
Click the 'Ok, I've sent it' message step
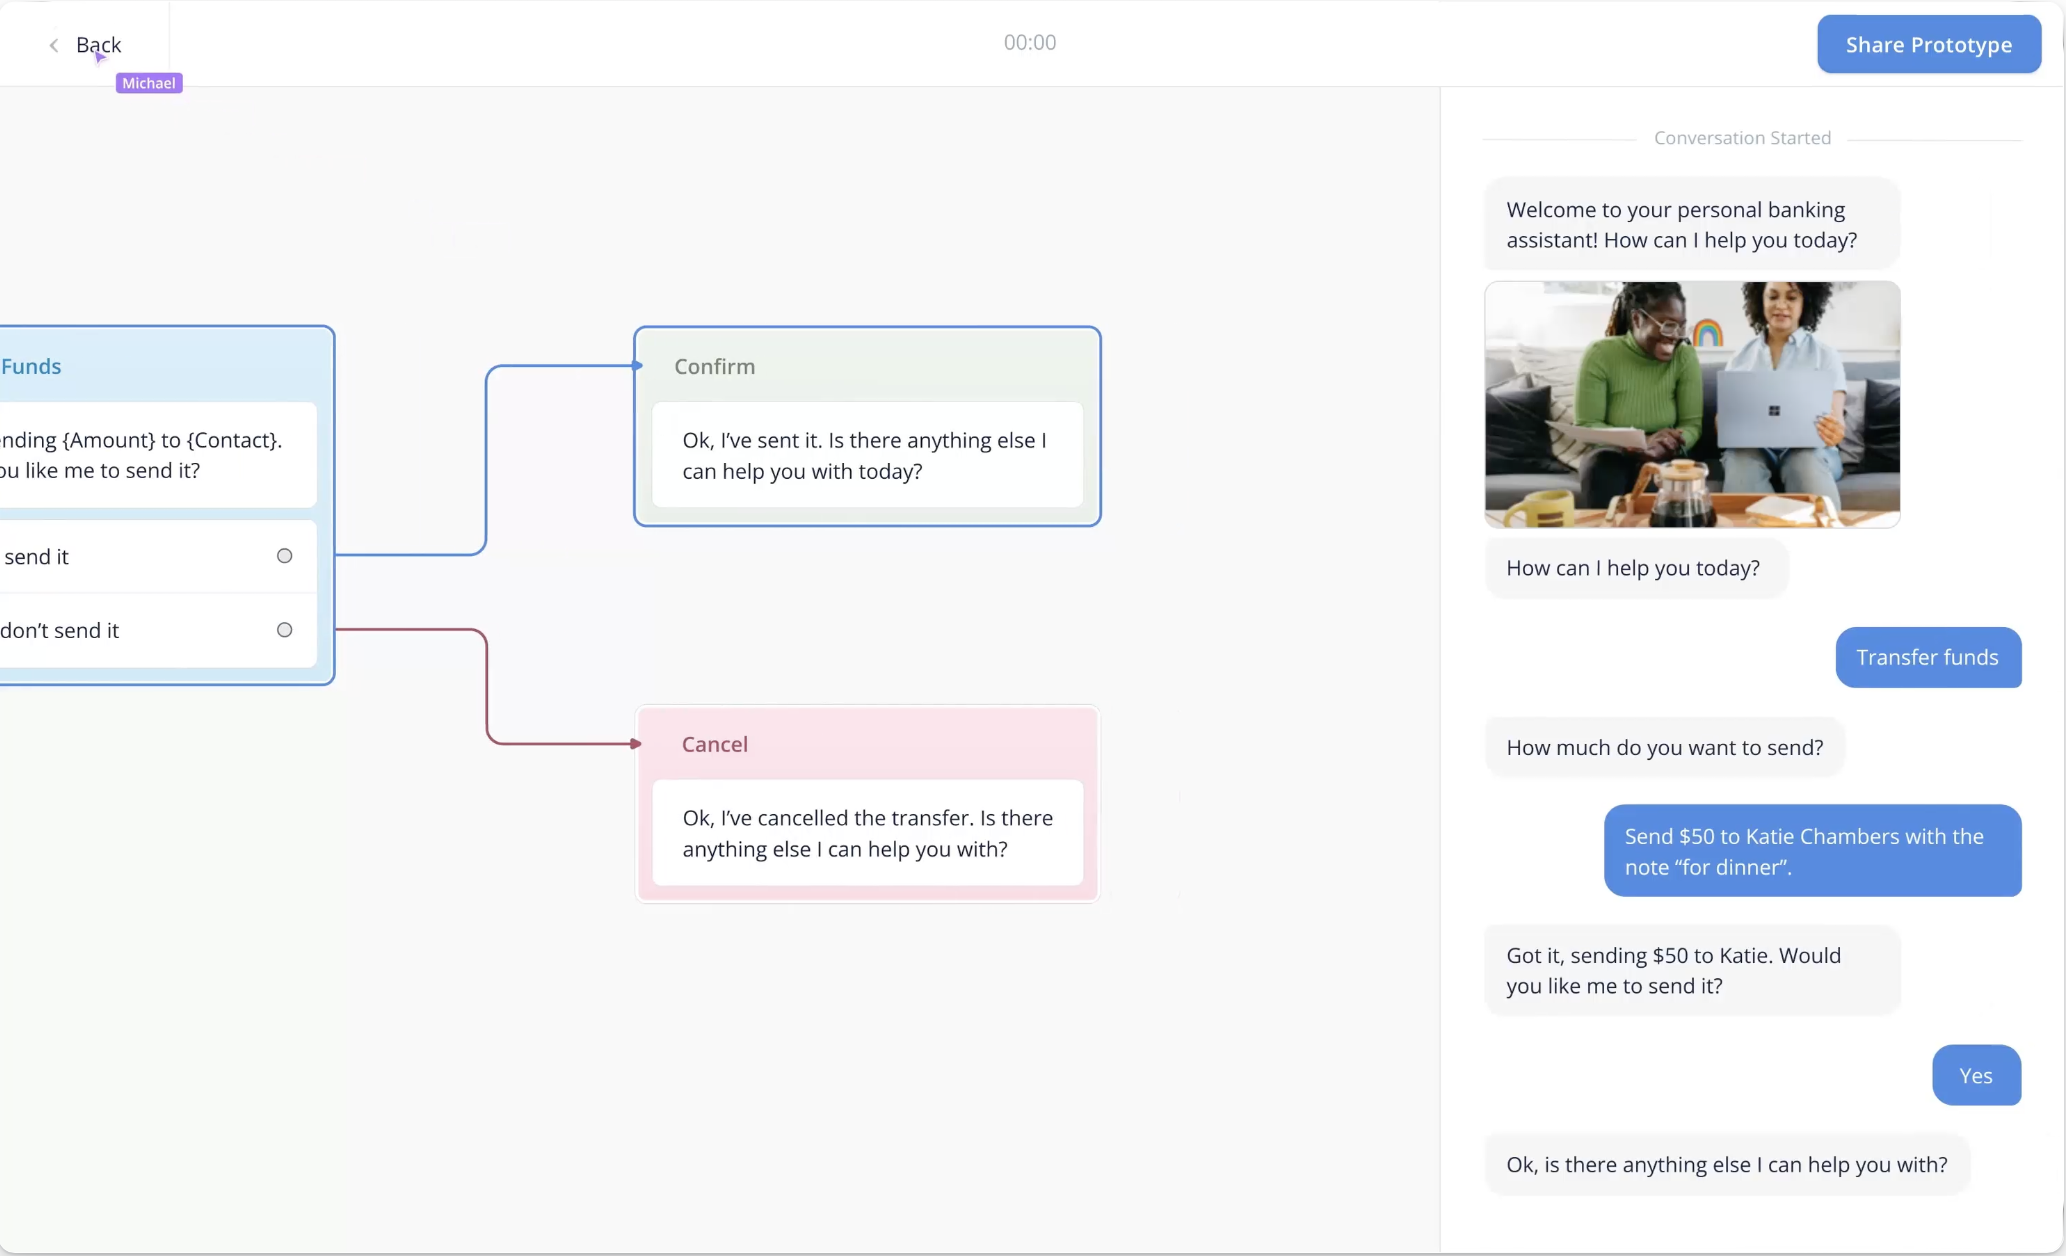[x=867, y=455]
